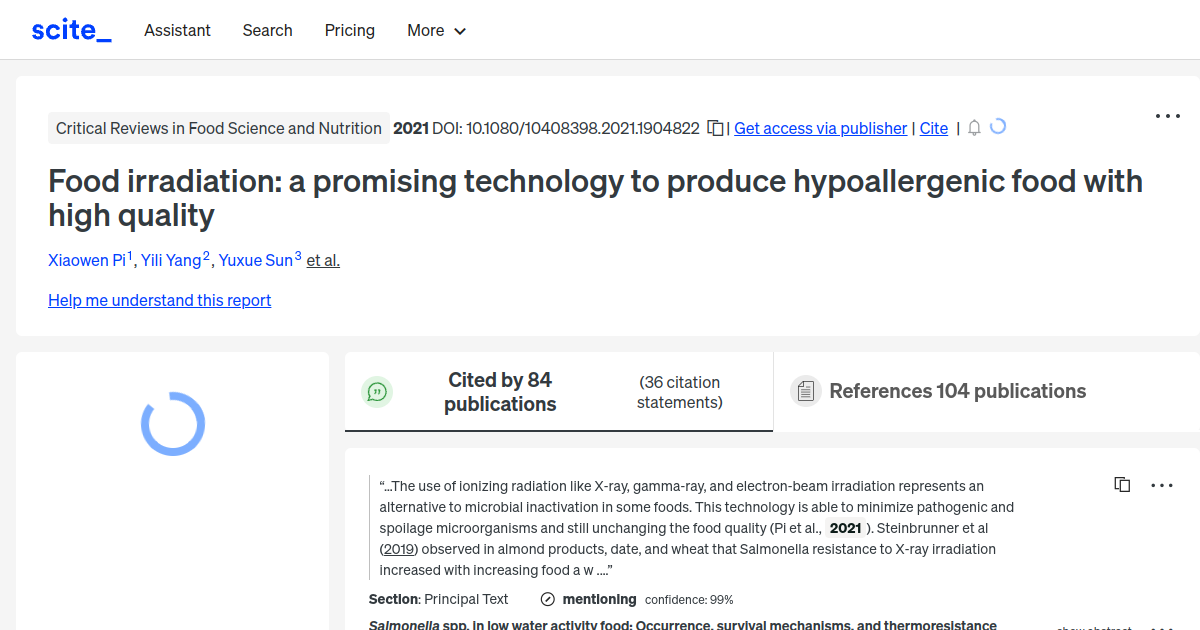Click the References document icon
The image size is (1200, 630).
805,390
